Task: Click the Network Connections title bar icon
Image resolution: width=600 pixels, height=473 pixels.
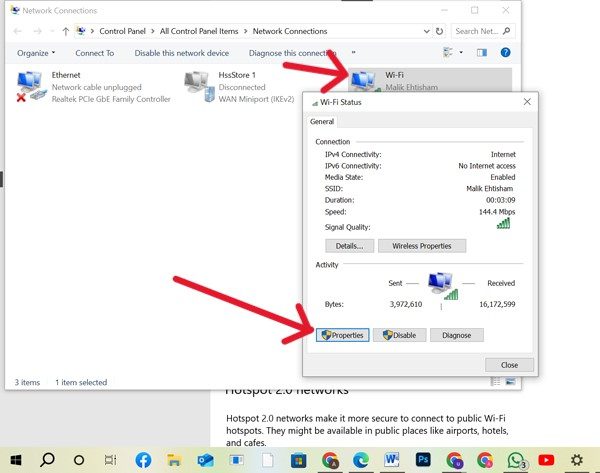Action: pyautogui.click(x=15, y=10)
